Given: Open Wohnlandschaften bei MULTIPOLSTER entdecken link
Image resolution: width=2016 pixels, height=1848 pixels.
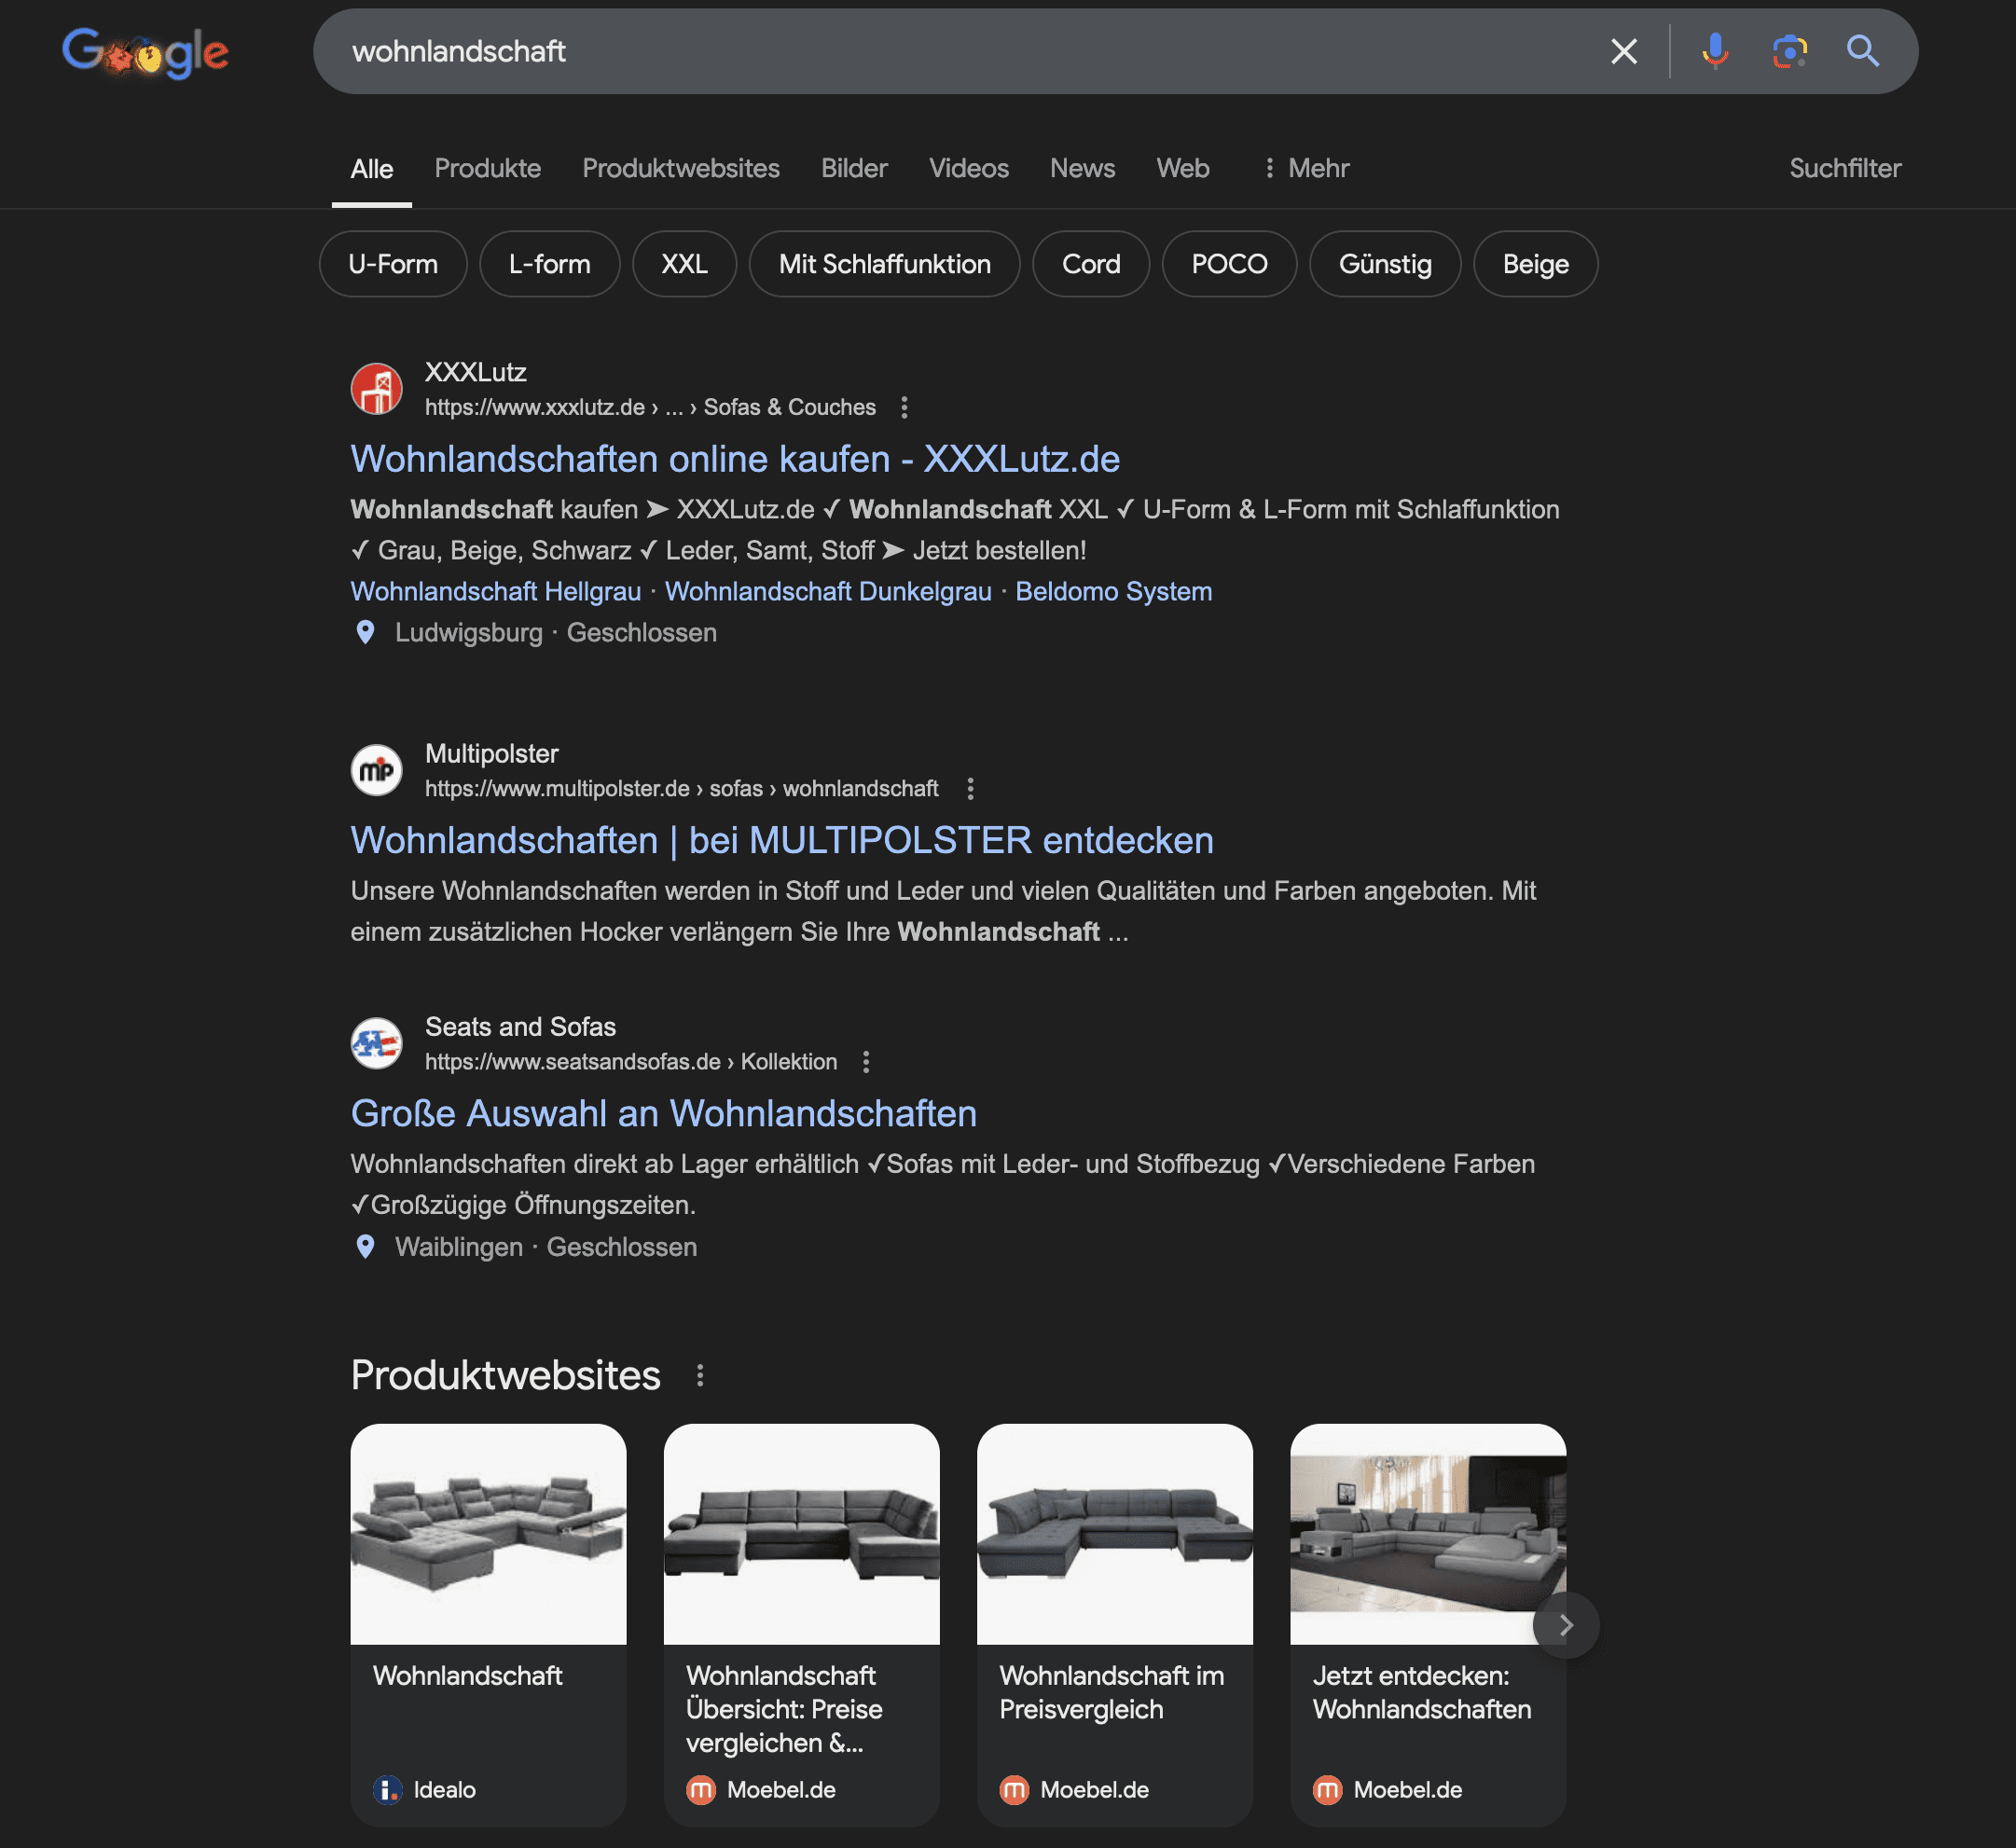Looking at the screenshot, I should point(782,840).
